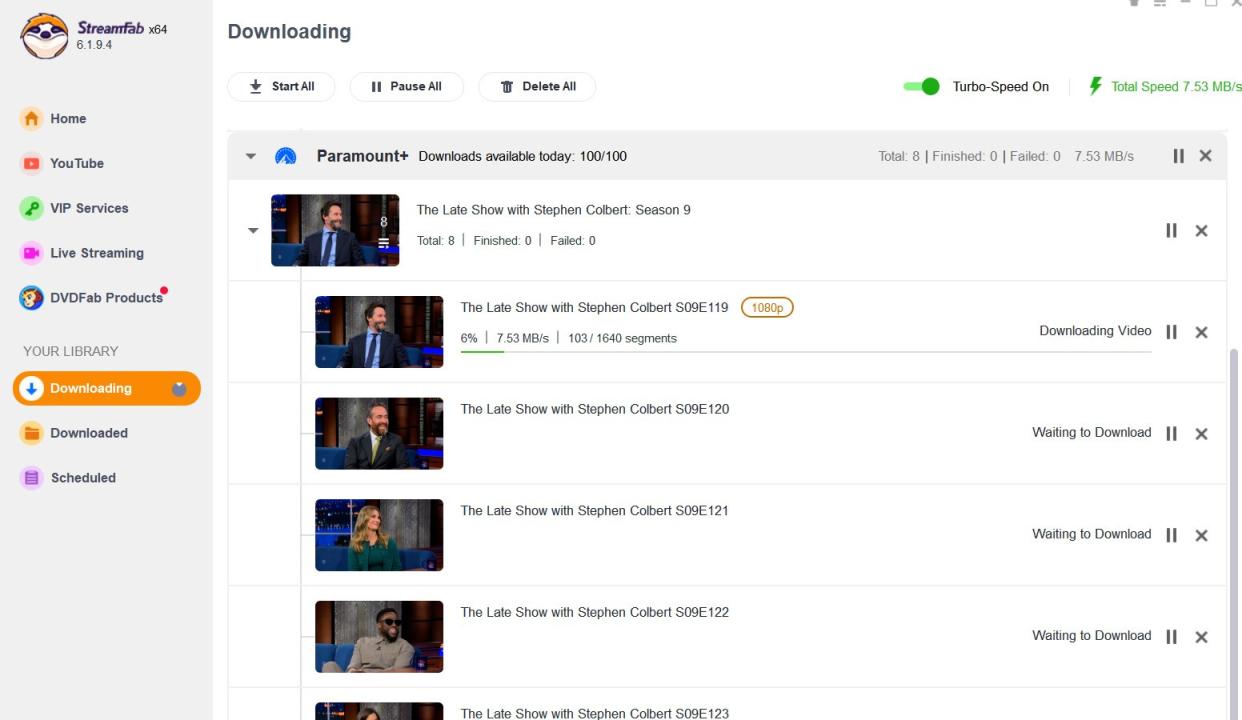This screenshot has width=1242, height=720.
Task: Click the '103 / 1640 segments' text
Action: (622, 338)
